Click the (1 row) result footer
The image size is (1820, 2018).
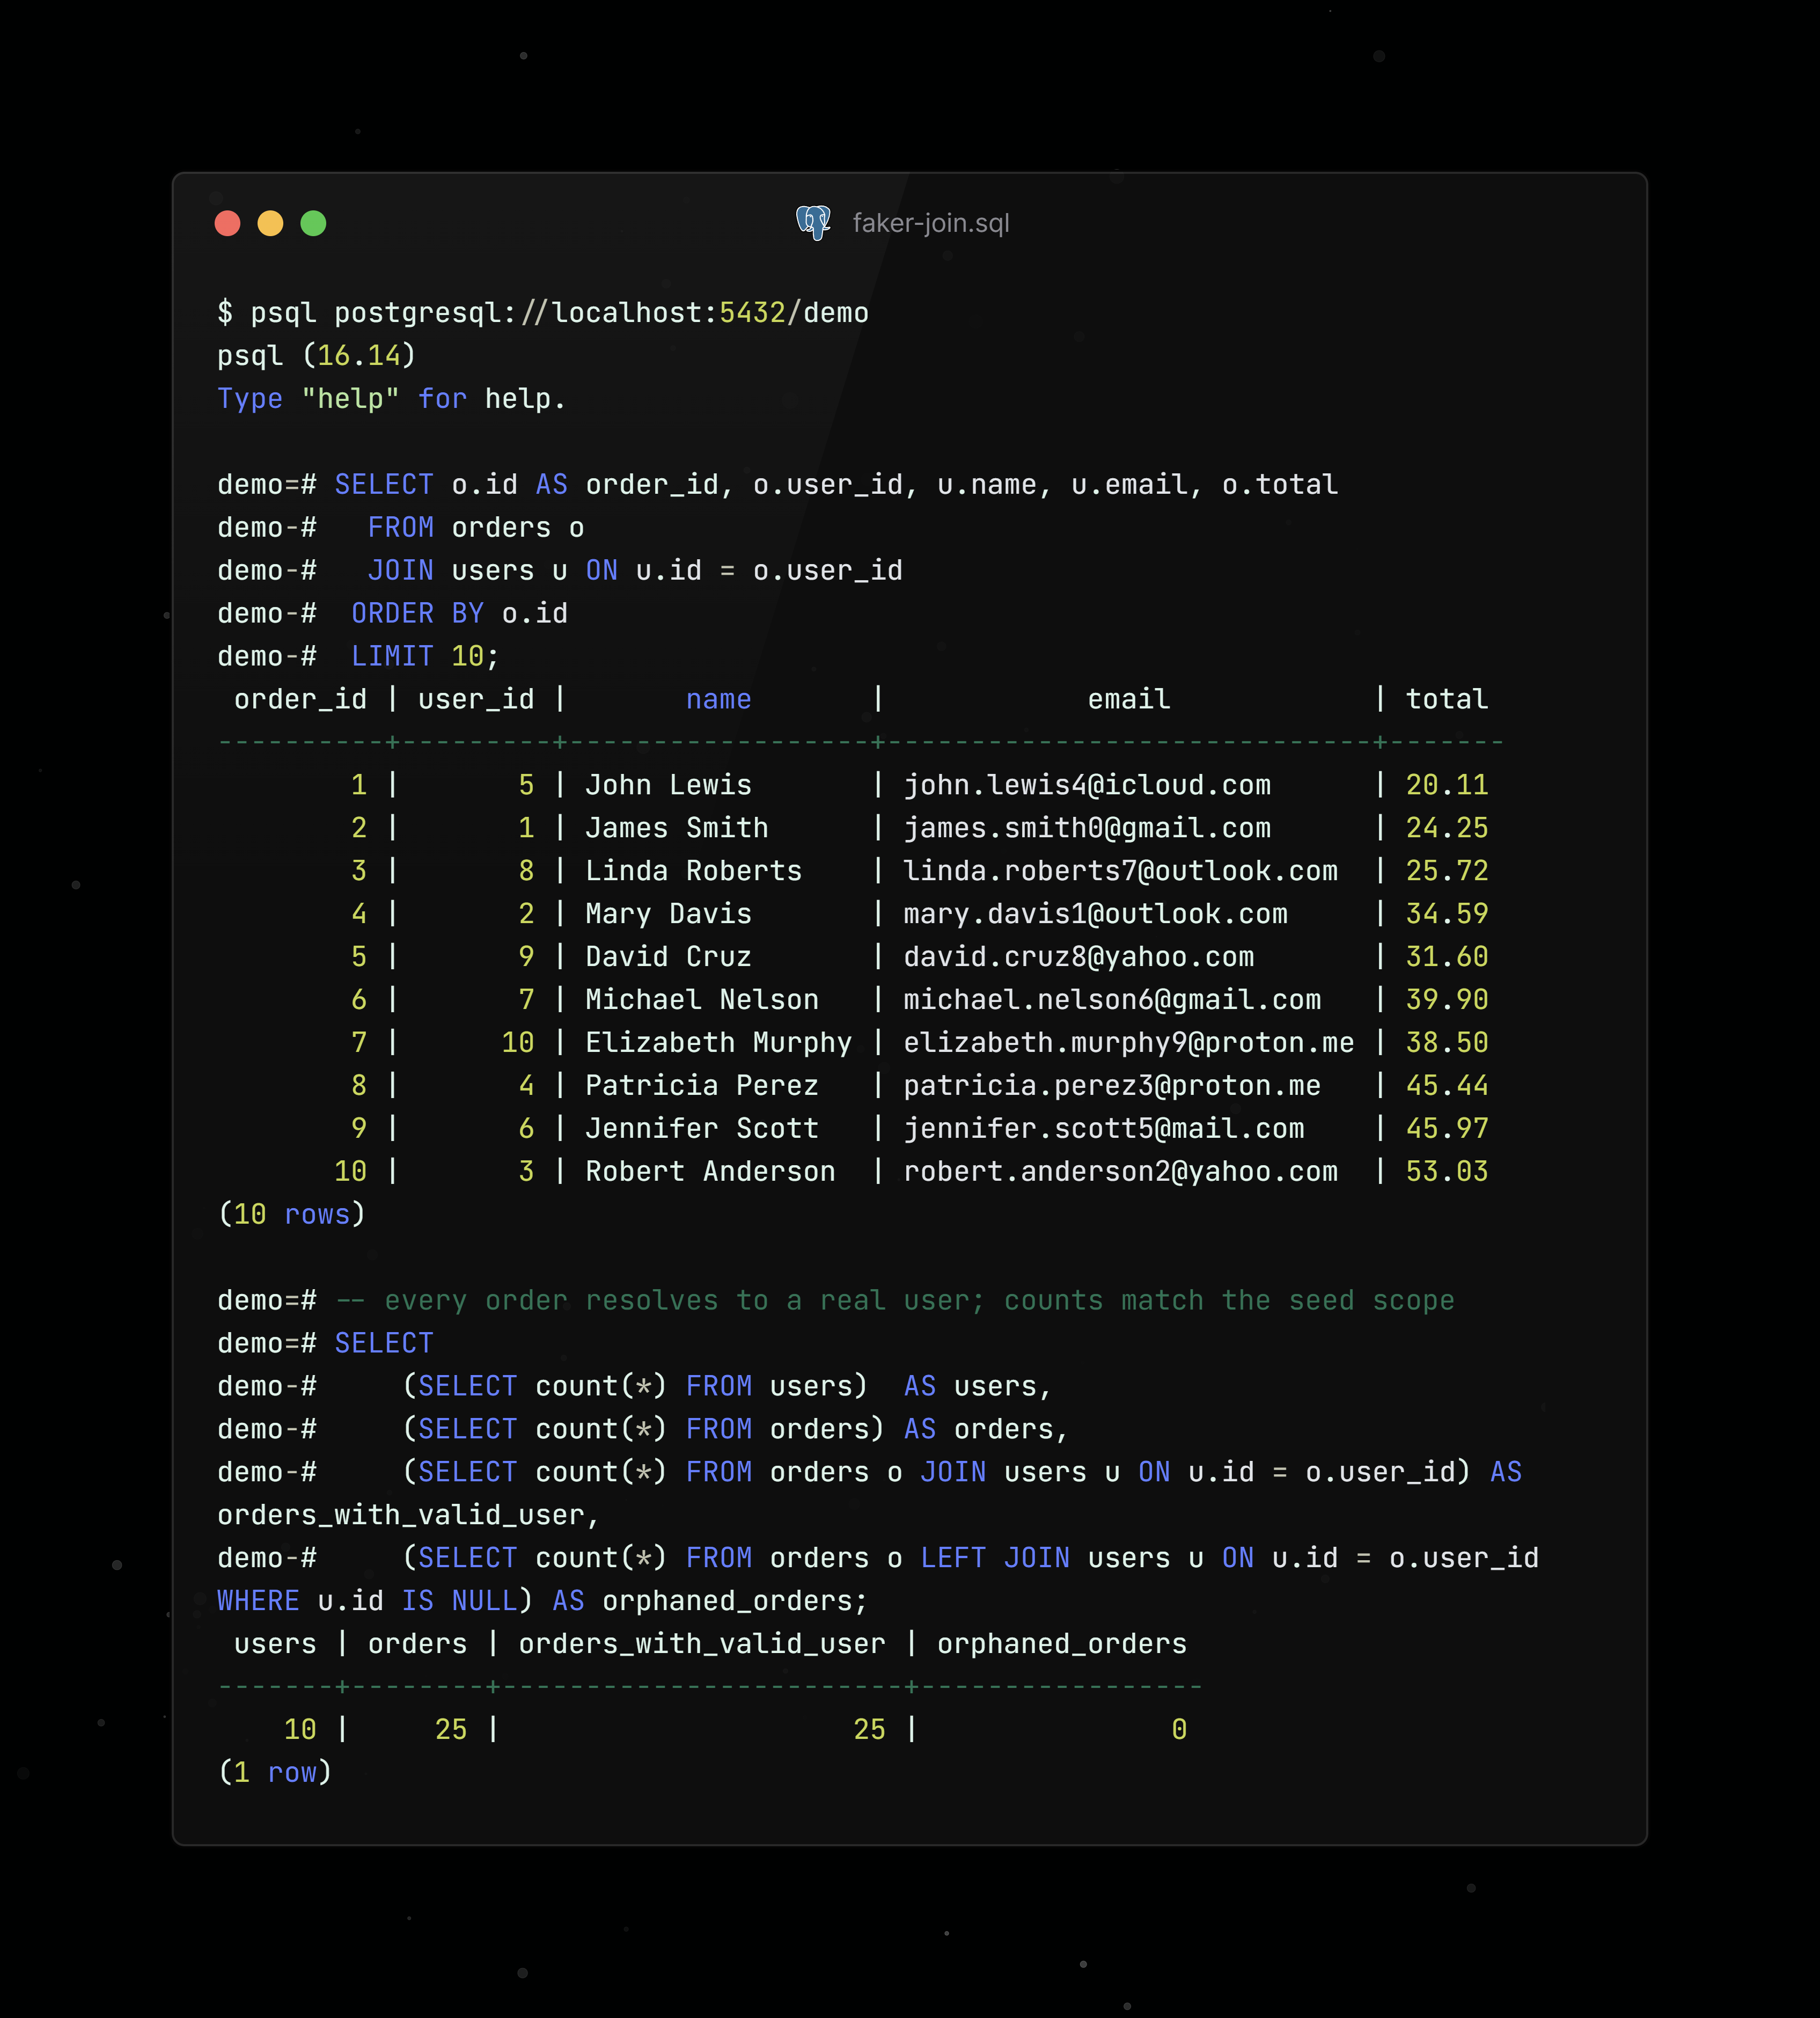tap(275, 1773)
